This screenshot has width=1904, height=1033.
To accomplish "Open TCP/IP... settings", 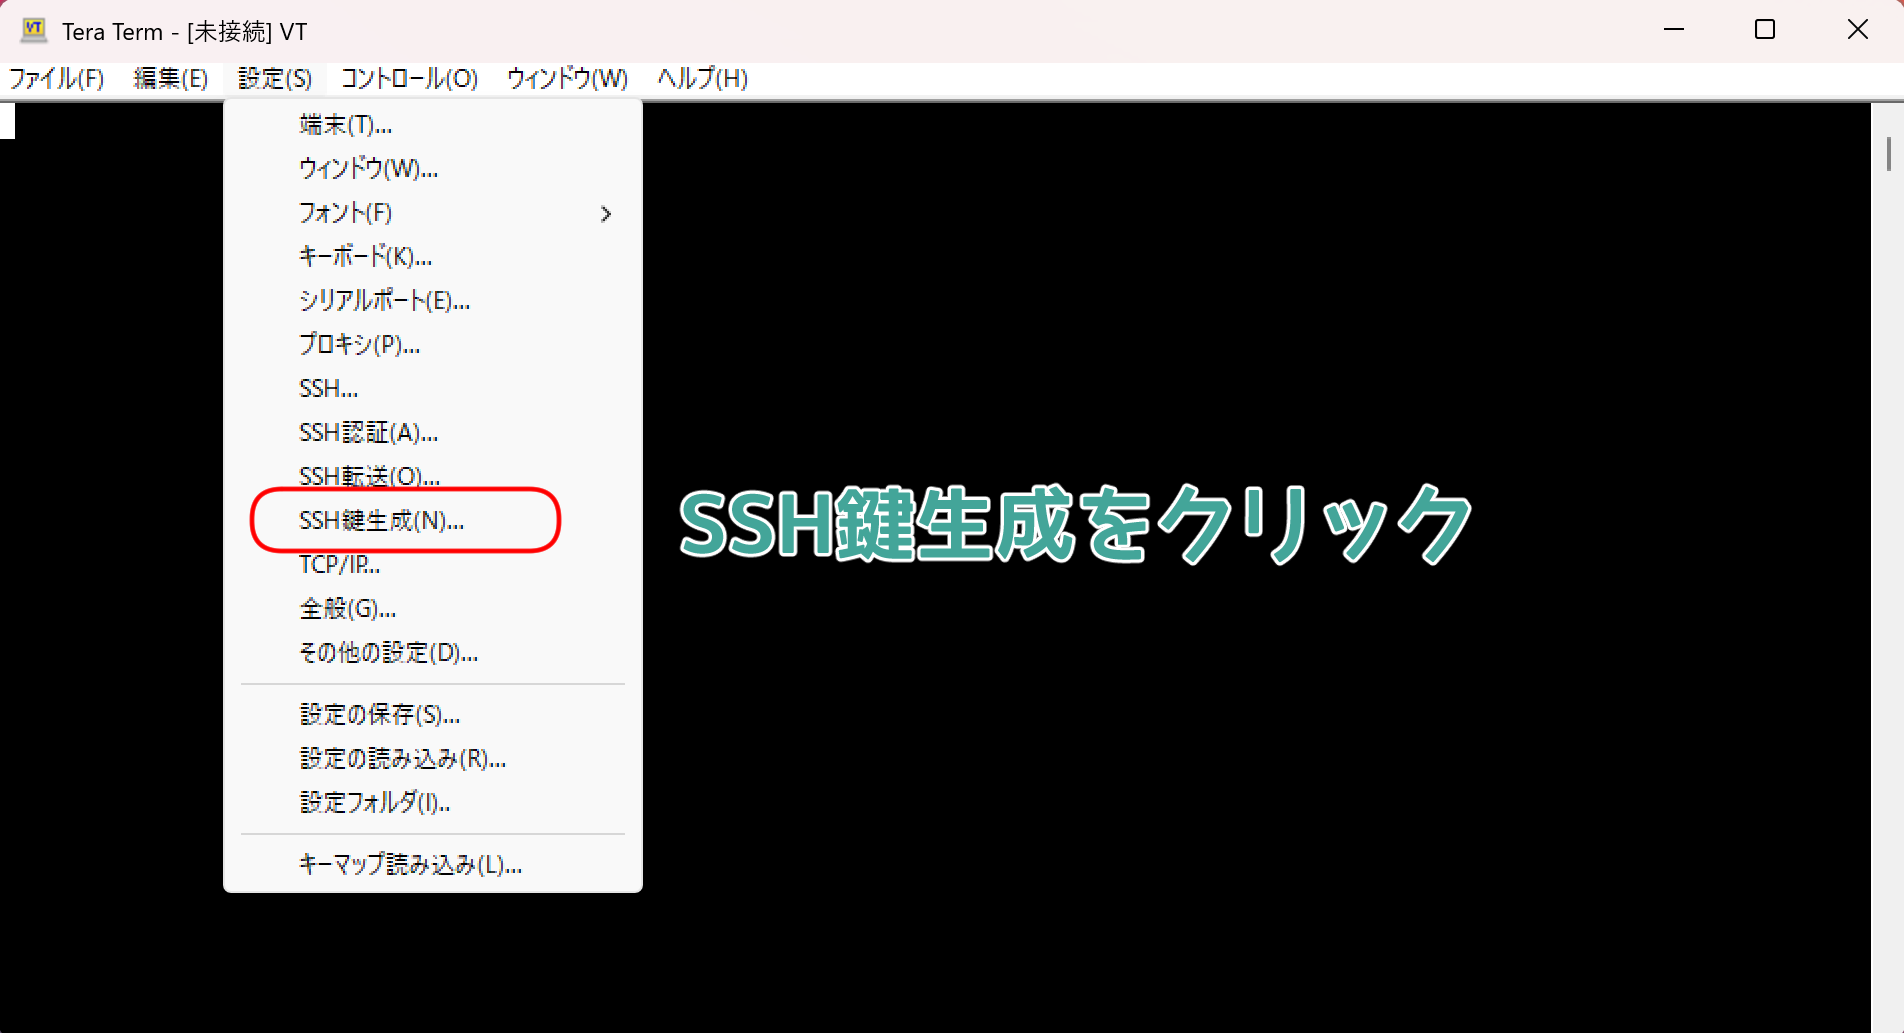I will click(340, 565).
